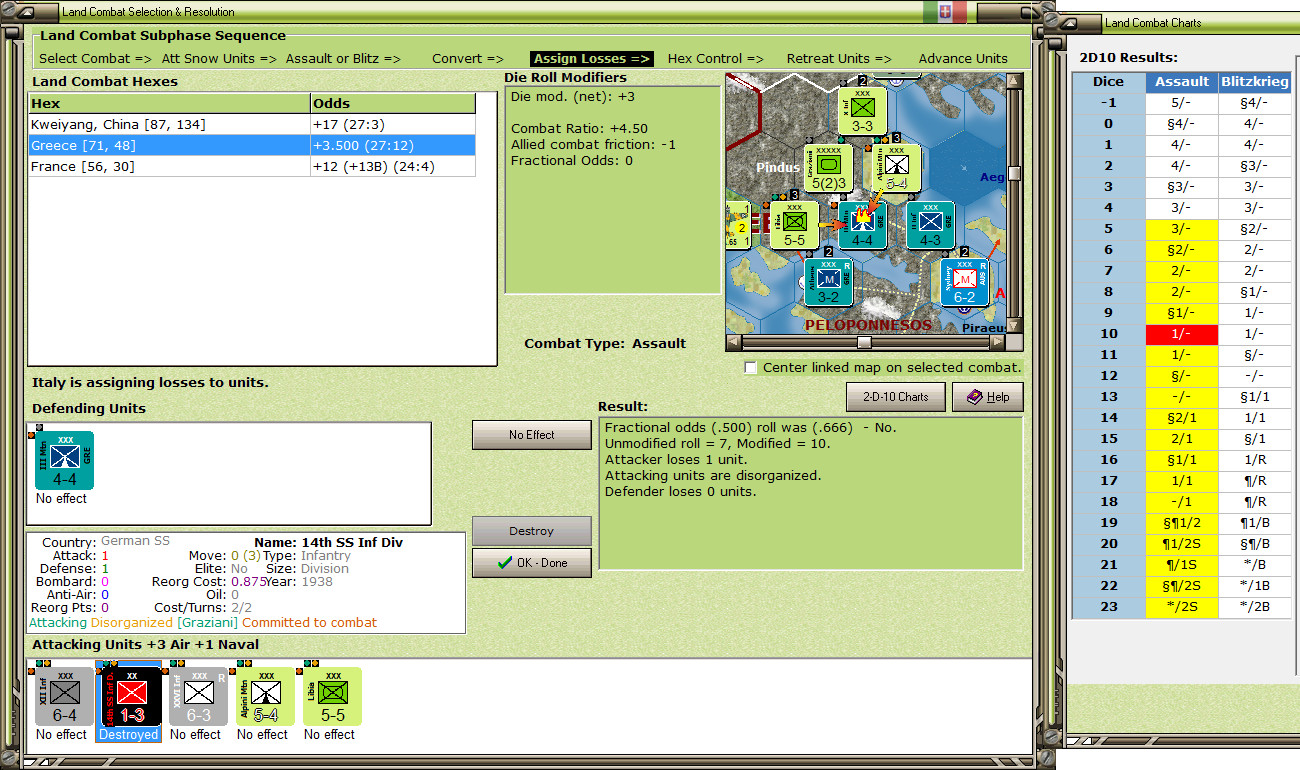This screenshot has width=1300, height=770.
Task: Click the Result text box
Action: point(810,494)
